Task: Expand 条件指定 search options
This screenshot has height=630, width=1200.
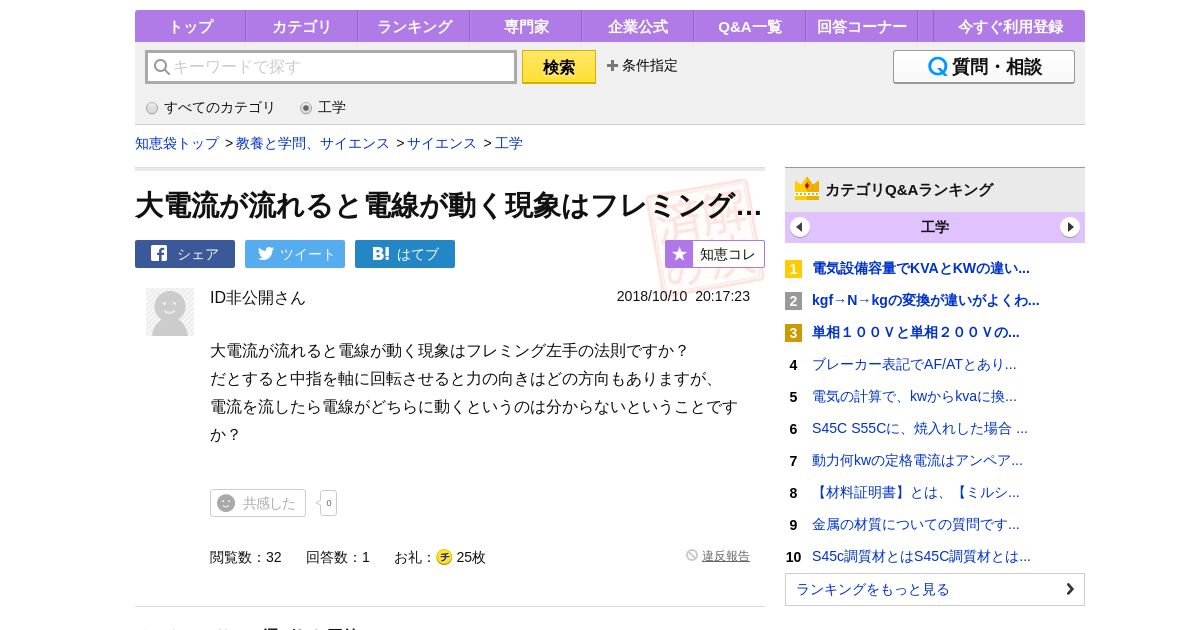Action: (642, 65)
